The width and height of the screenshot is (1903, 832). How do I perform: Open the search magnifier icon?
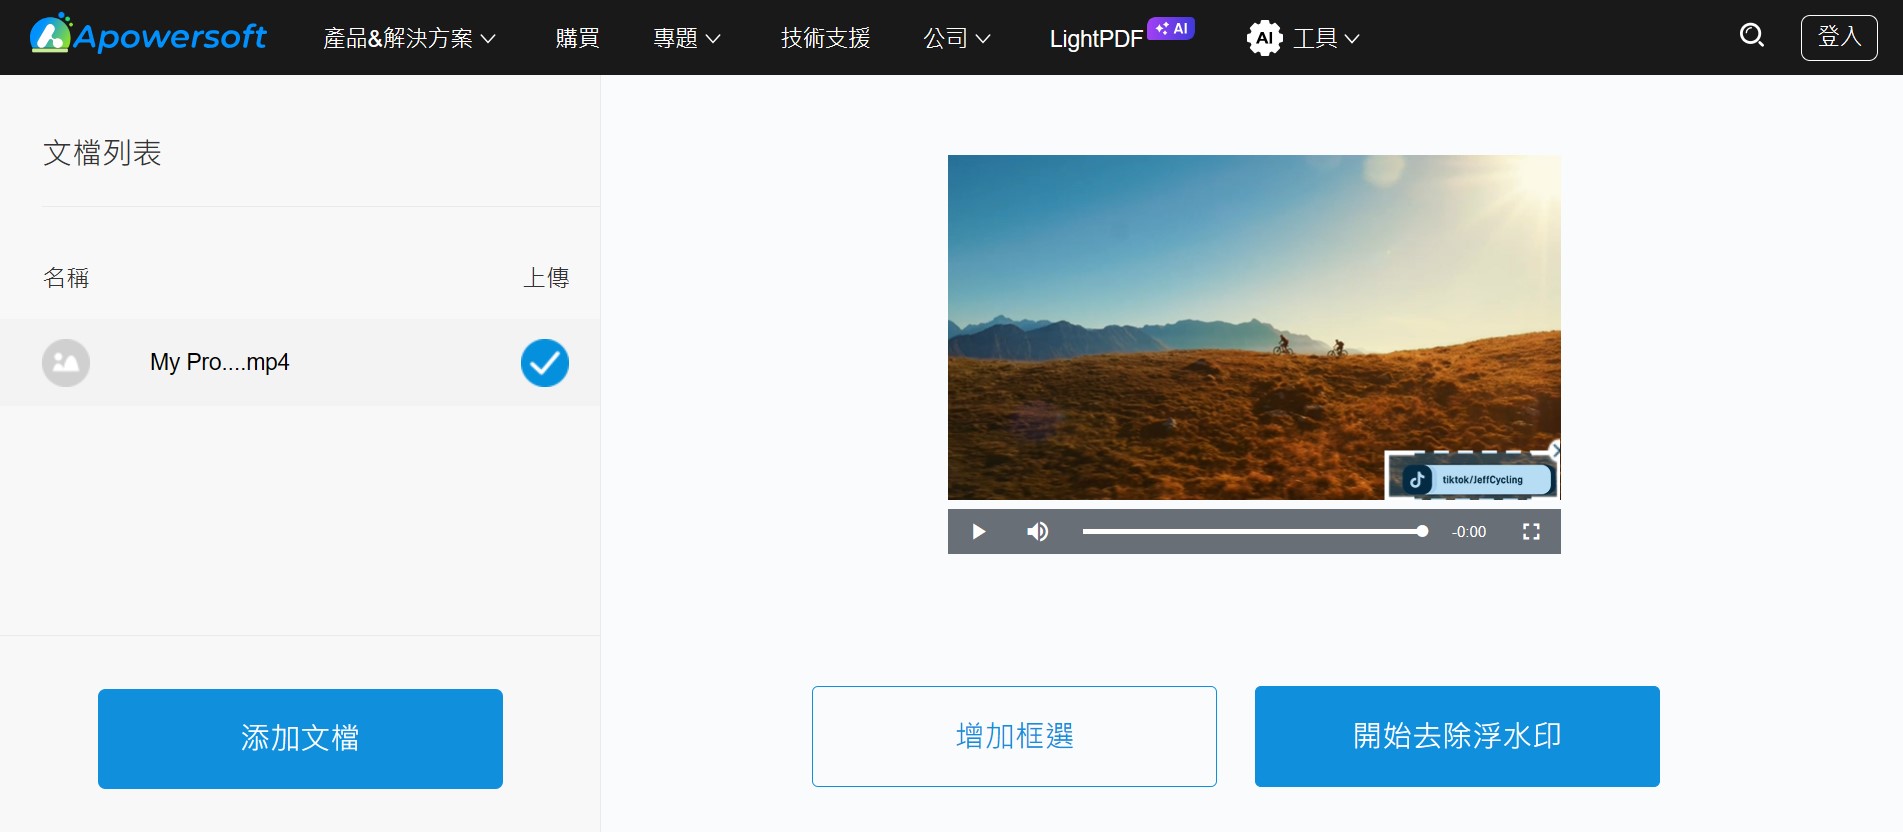1752,36
